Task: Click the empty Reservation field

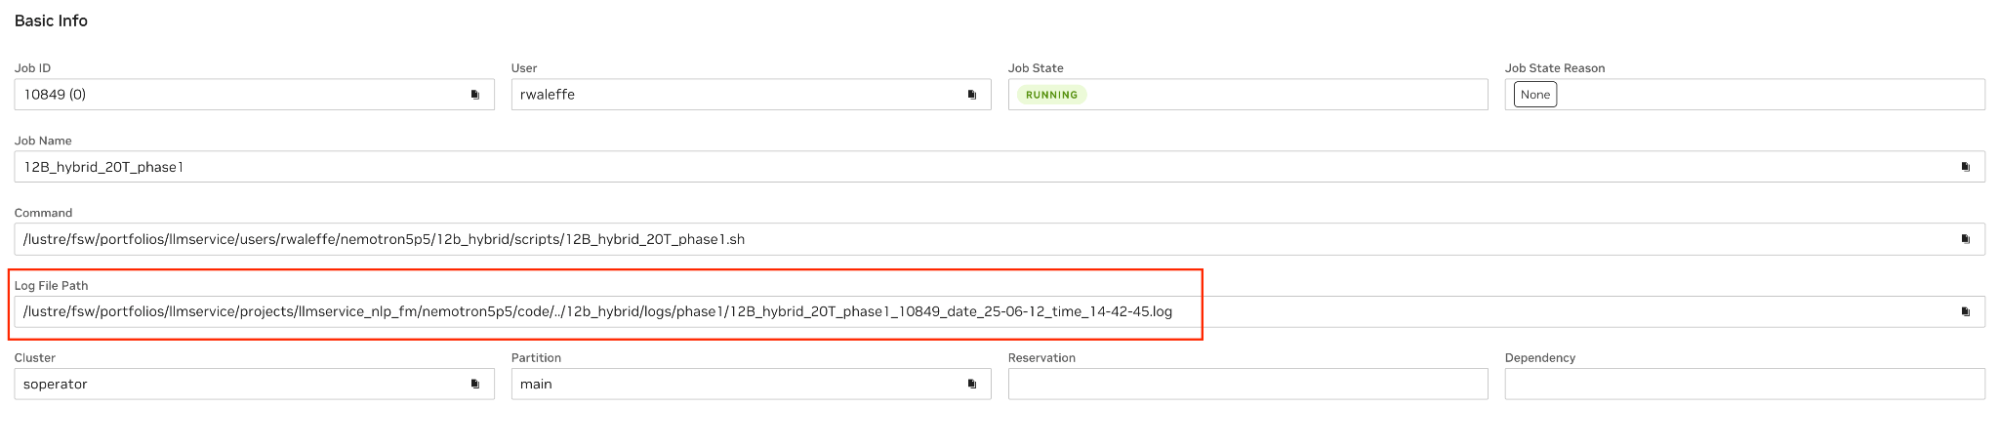Action: [1247, 384]
